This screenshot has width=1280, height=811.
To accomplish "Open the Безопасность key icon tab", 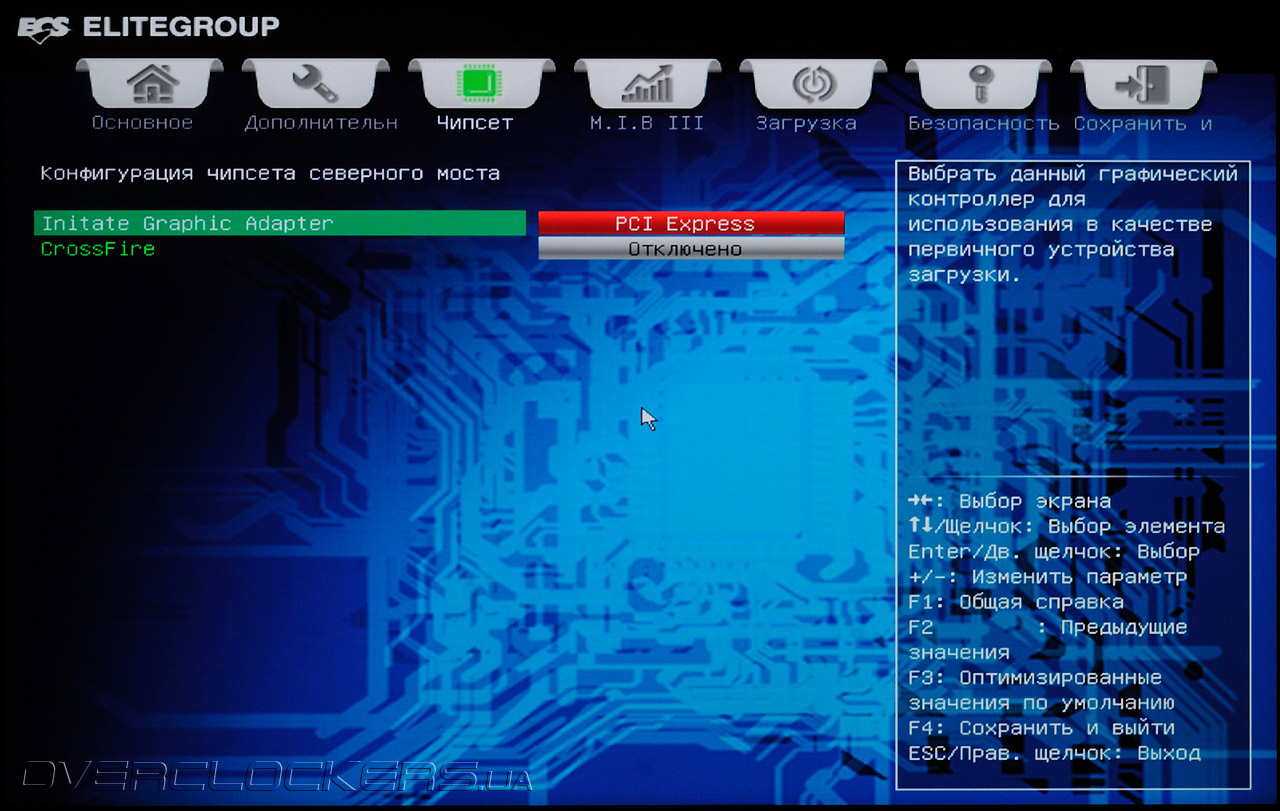I will coord(979,83).
